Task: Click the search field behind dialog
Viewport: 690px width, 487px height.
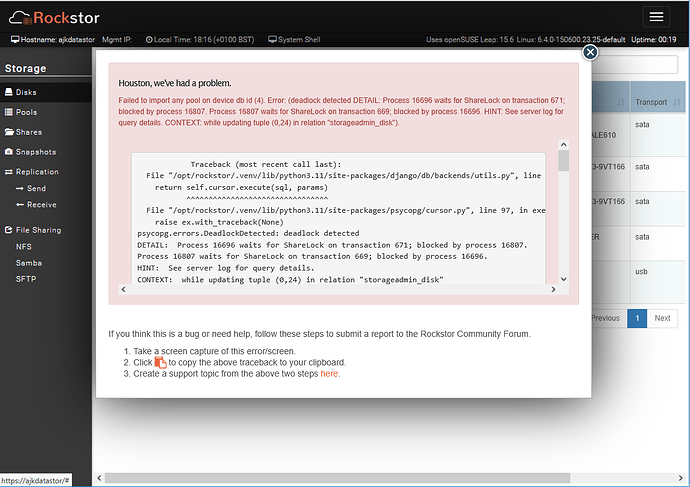Action: tap(637, 64)
